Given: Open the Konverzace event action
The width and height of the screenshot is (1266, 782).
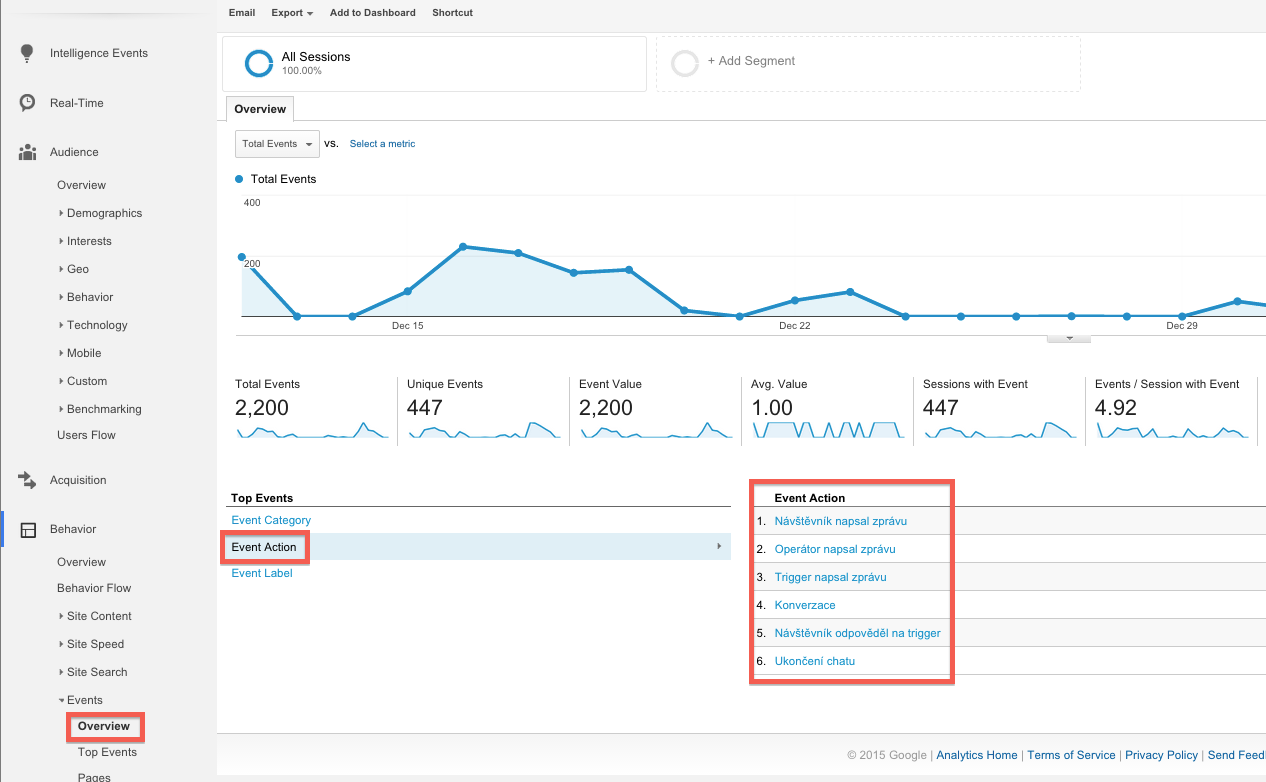Looking at the screenshot, I should tap(805, 605).
